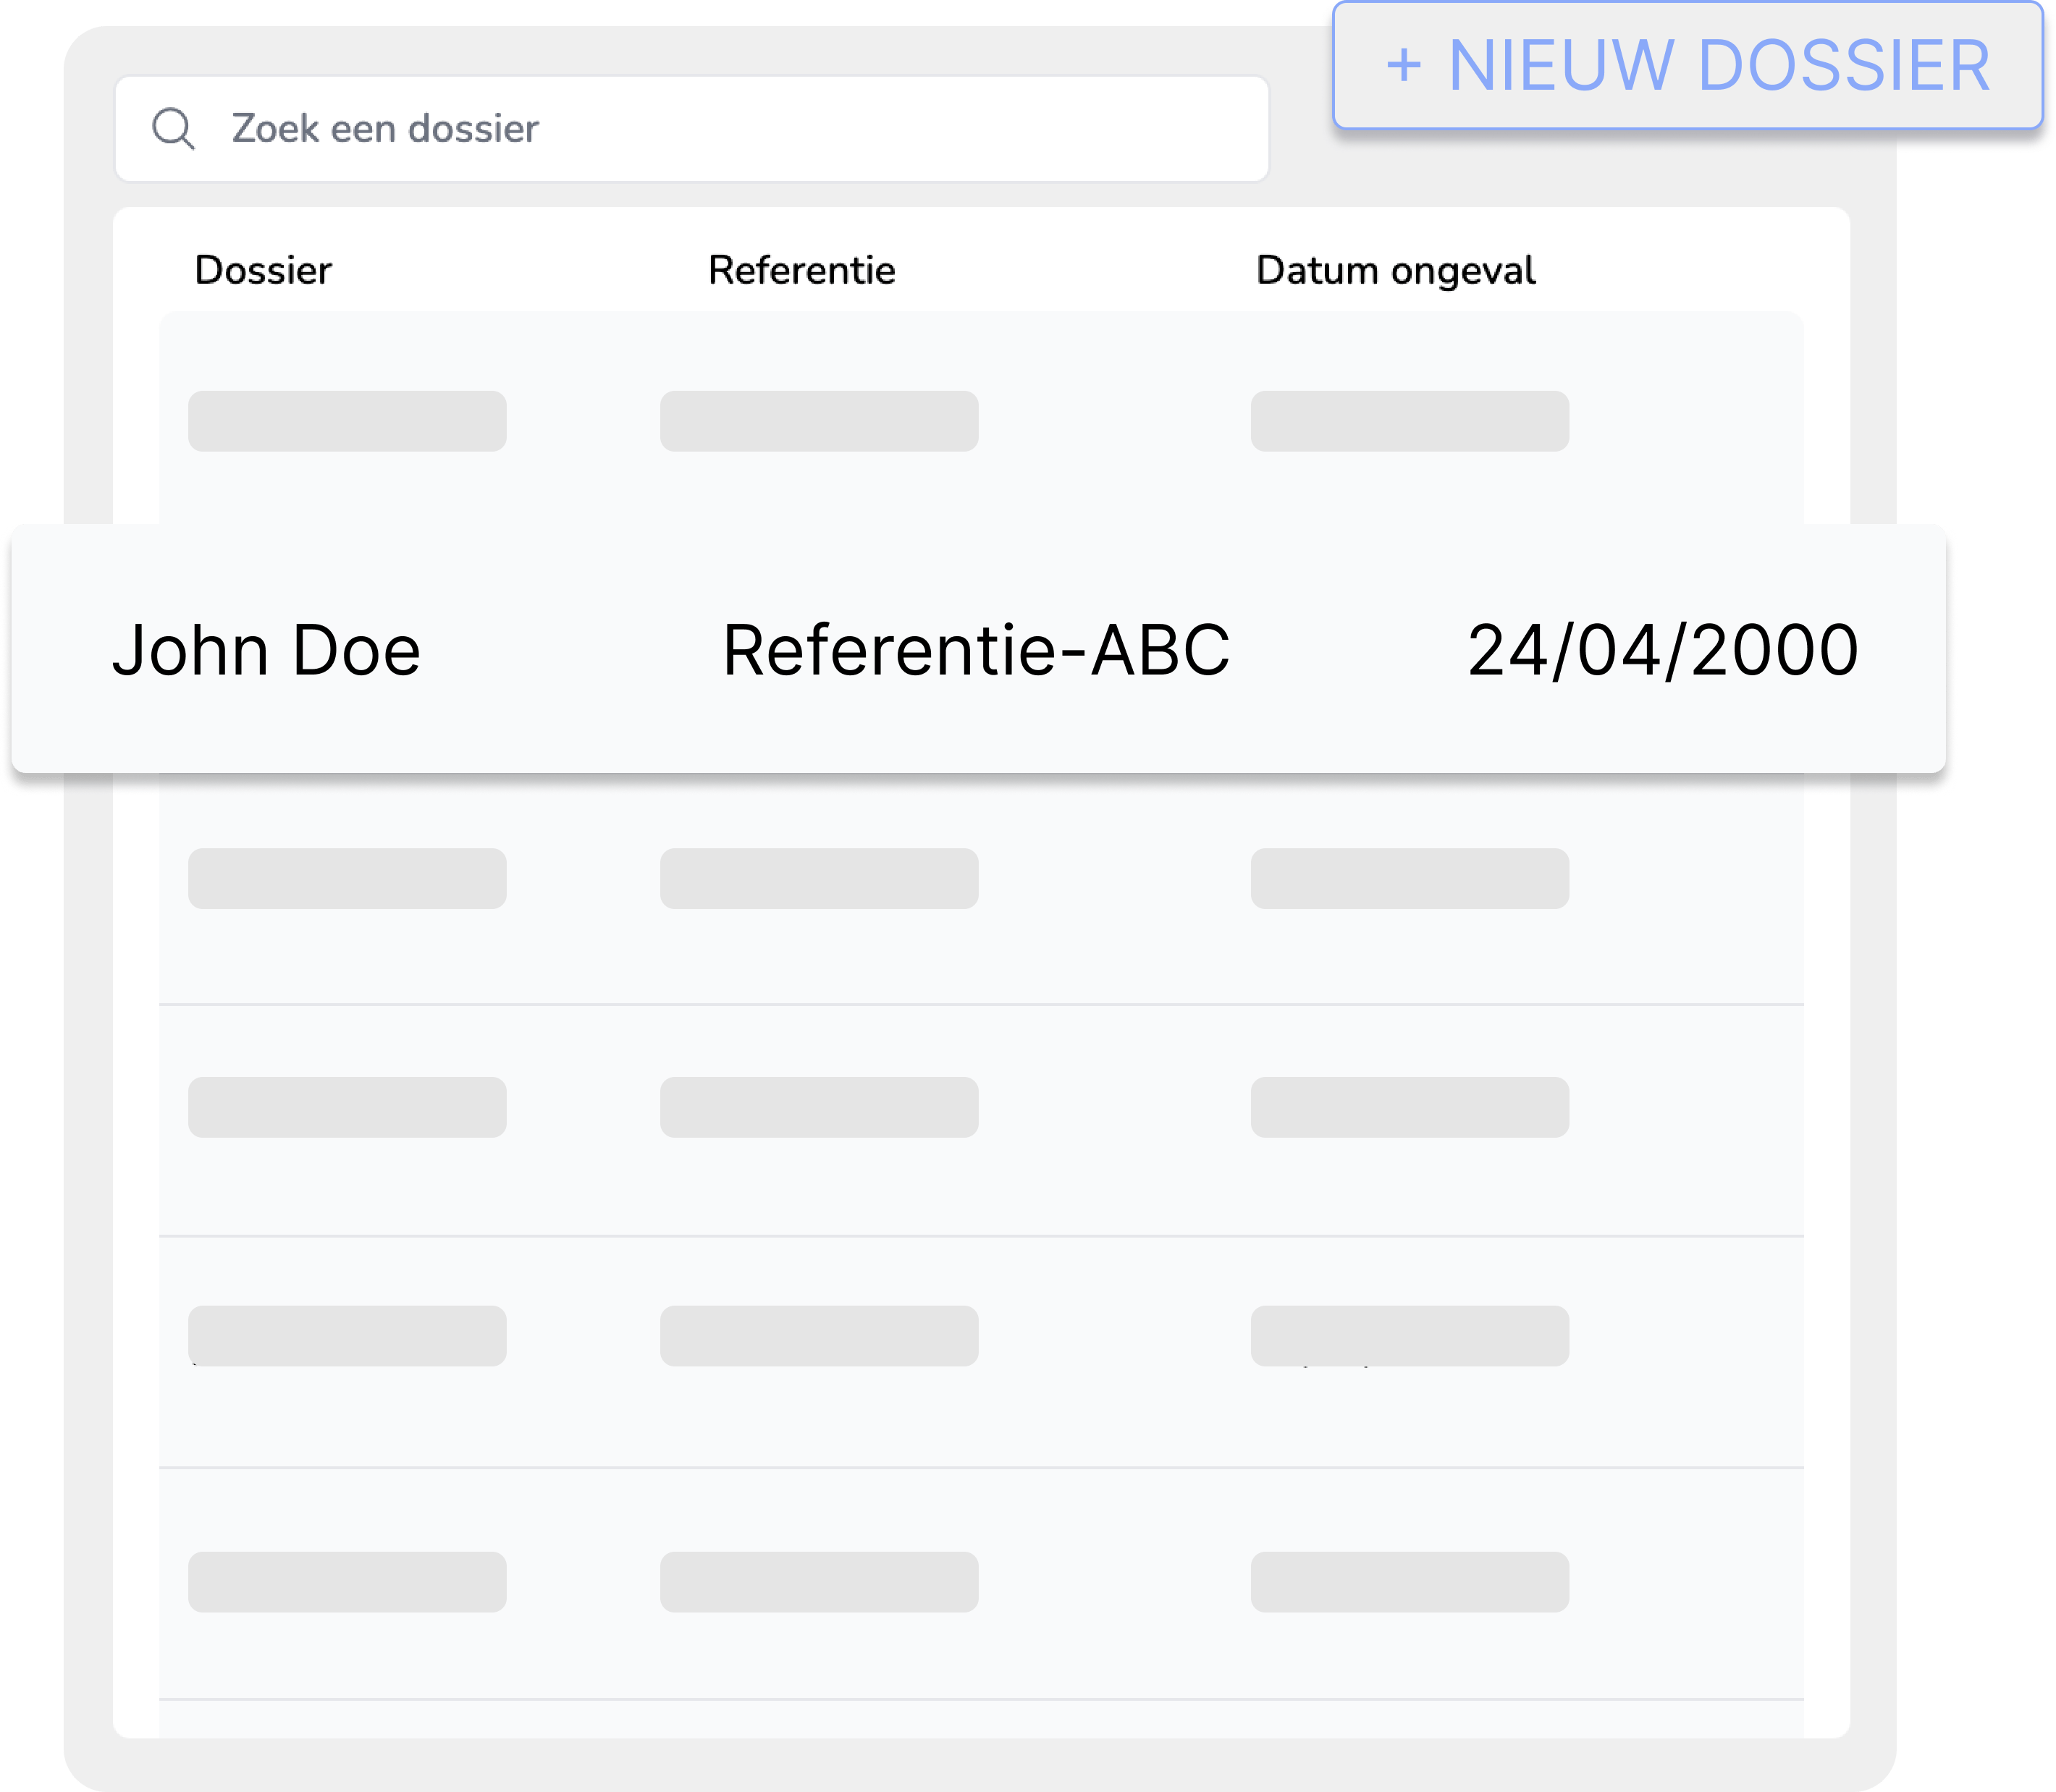Focus the 'Zoek een dossier' search field
The image size is (2056, 1792).
[x=692, y=129]
